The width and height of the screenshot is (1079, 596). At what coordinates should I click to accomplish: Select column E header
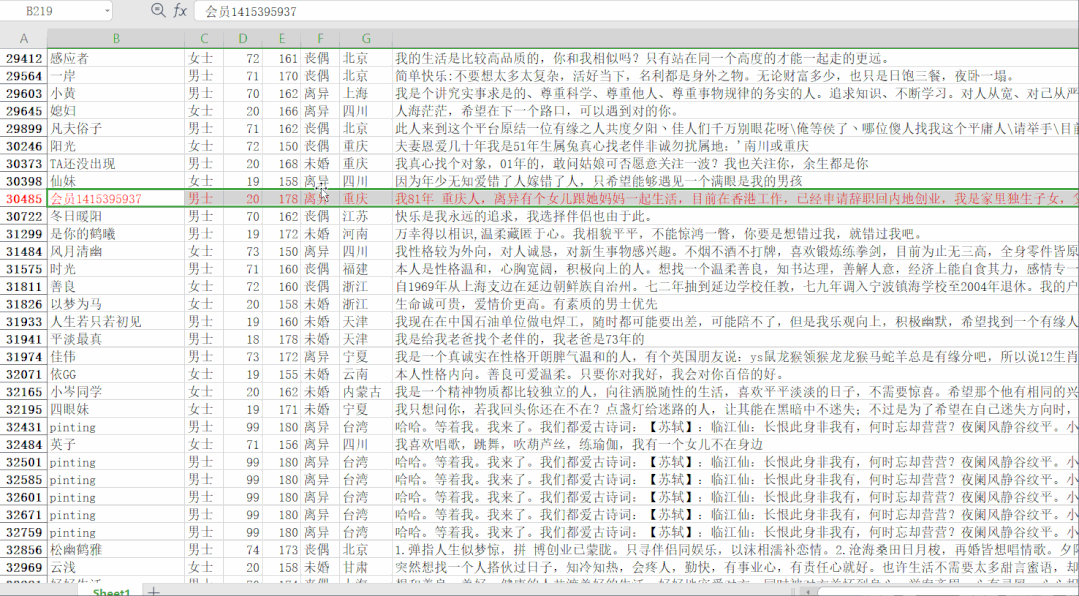click(x=281, y=39)
